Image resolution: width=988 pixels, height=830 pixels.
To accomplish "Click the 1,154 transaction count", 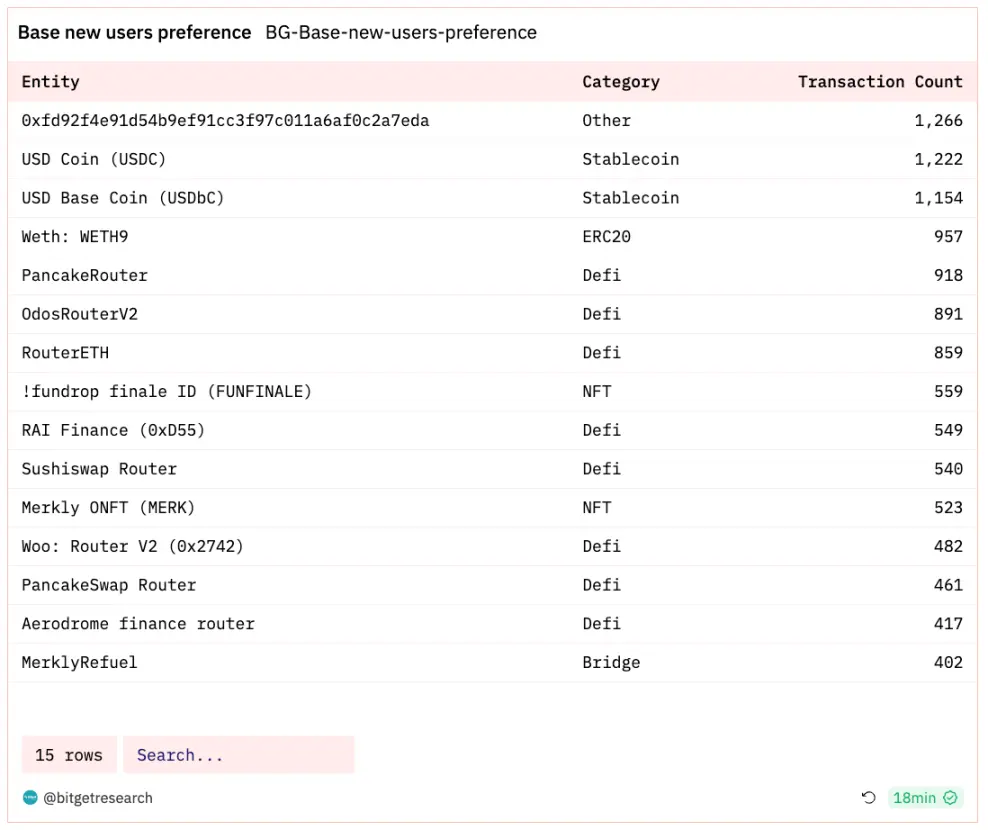I will point(939,197).
